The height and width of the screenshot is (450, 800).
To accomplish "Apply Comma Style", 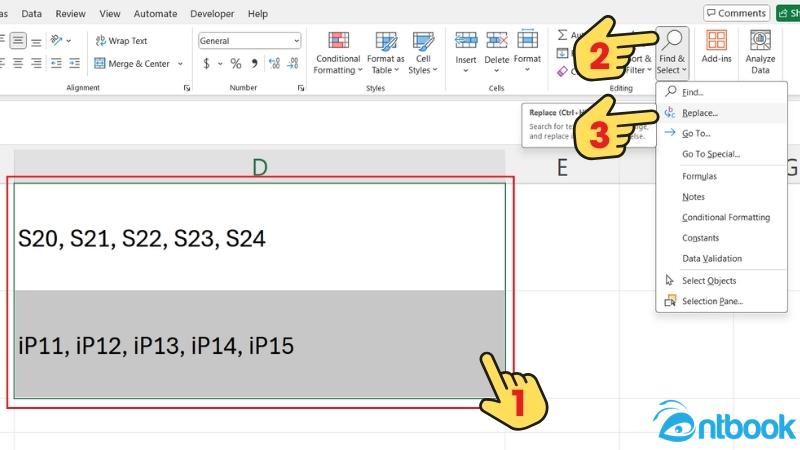I will point(254,64).
